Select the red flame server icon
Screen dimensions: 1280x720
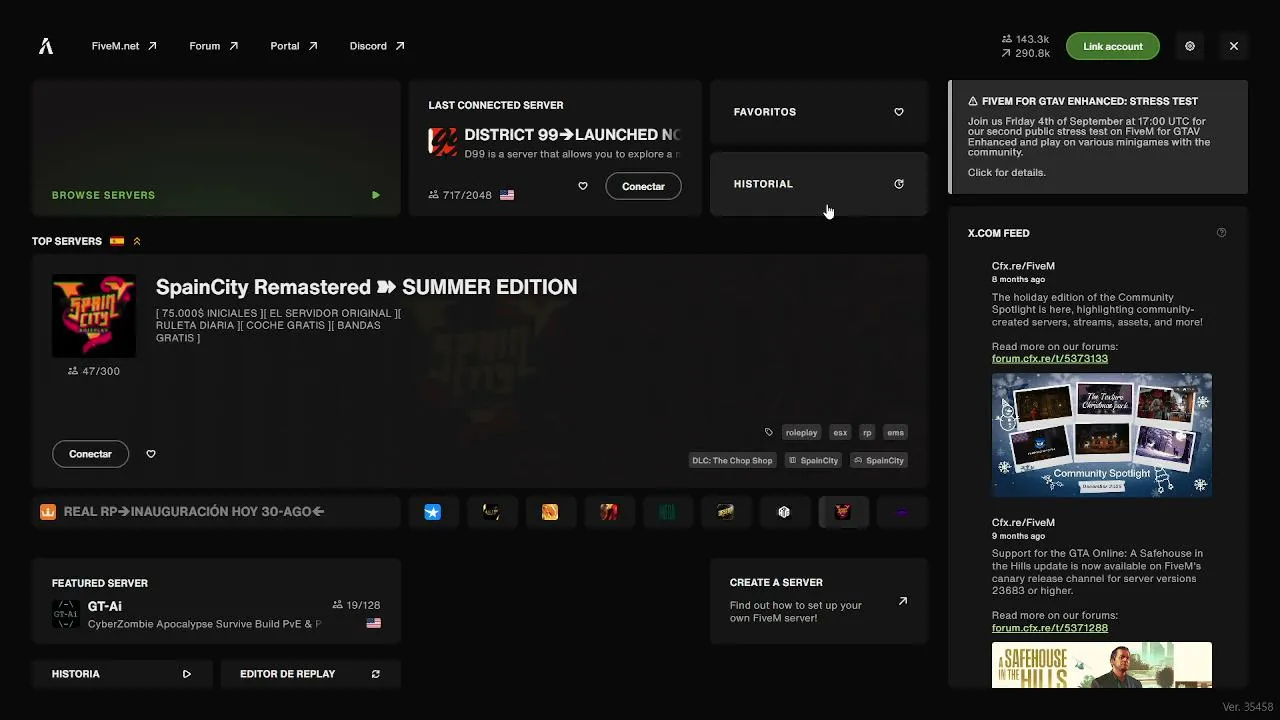coord(609,512)
